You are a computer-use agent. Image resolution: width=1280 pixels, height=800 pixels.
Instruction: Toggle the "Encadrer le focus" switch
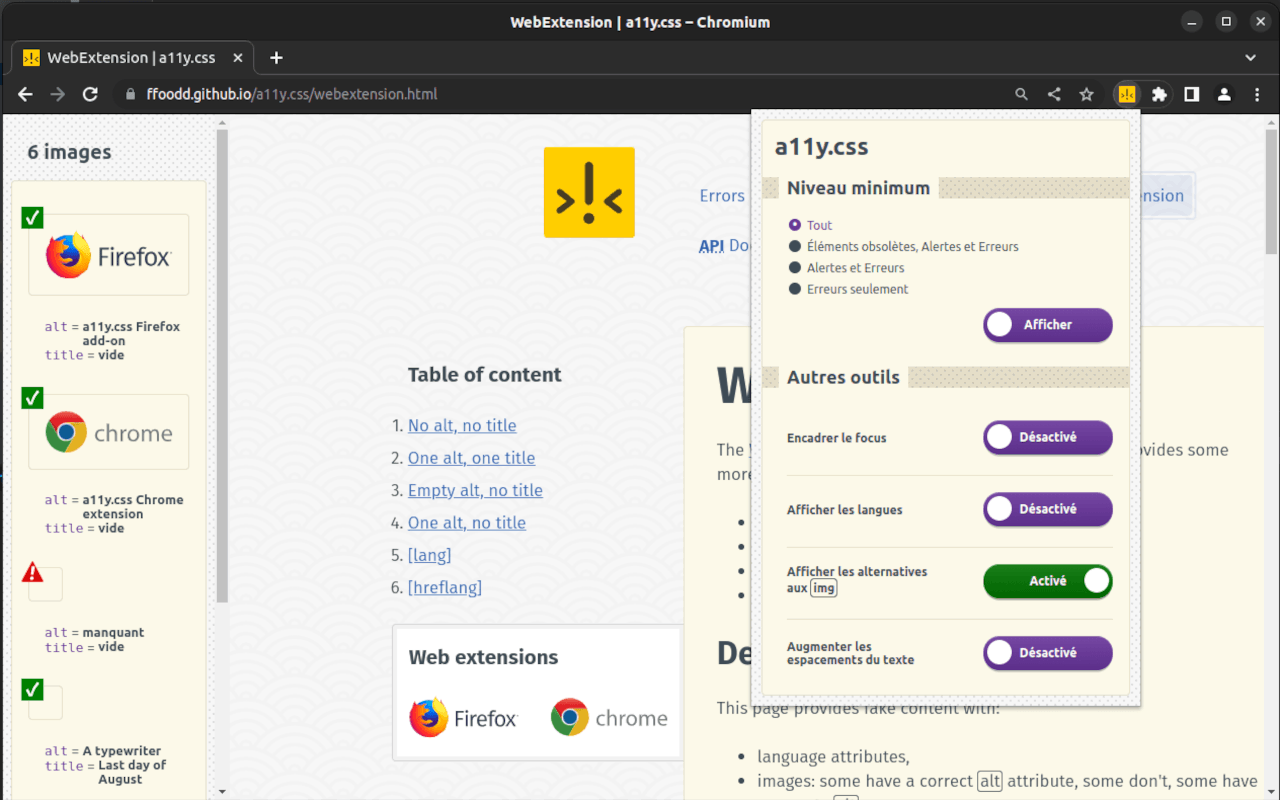point(1047,437)
